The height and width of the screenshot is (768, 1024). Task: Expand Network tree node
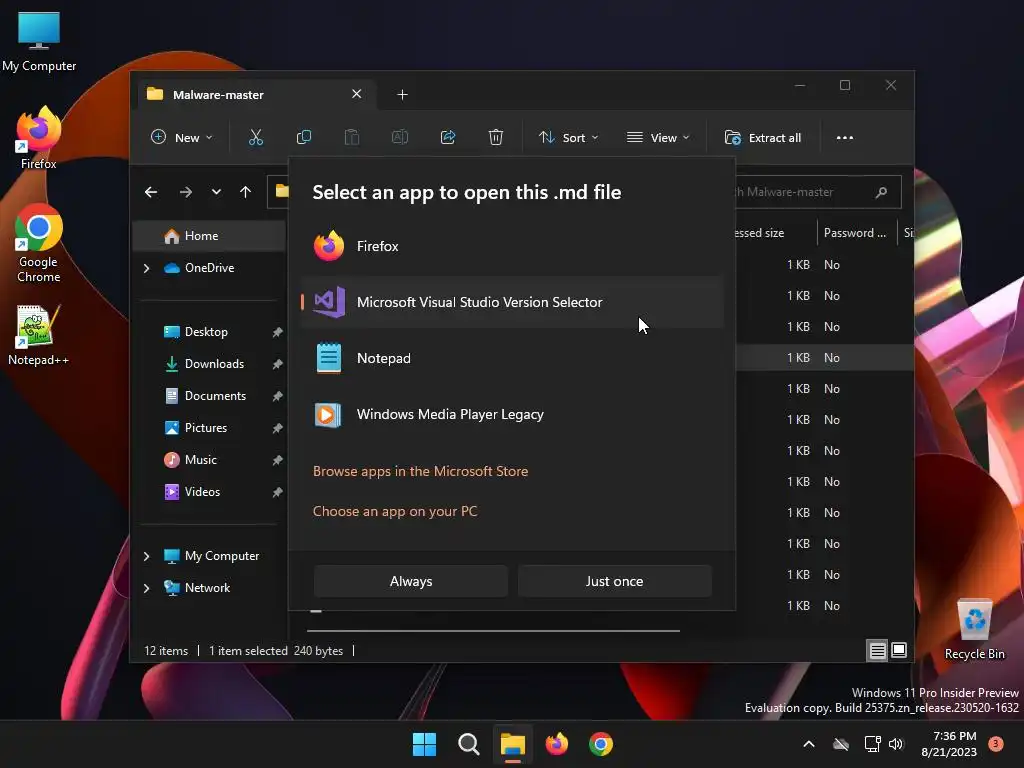tap(146, 588)
